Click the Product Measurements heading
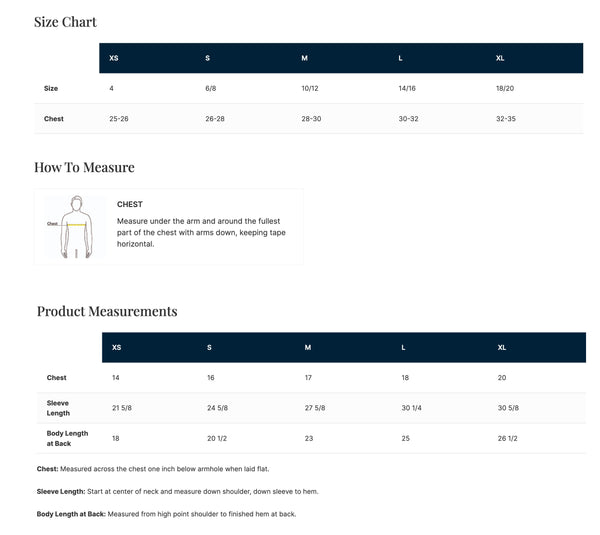The width and height of the screenshot is (600, 535). pyautogui.click(x=107, y=311)
